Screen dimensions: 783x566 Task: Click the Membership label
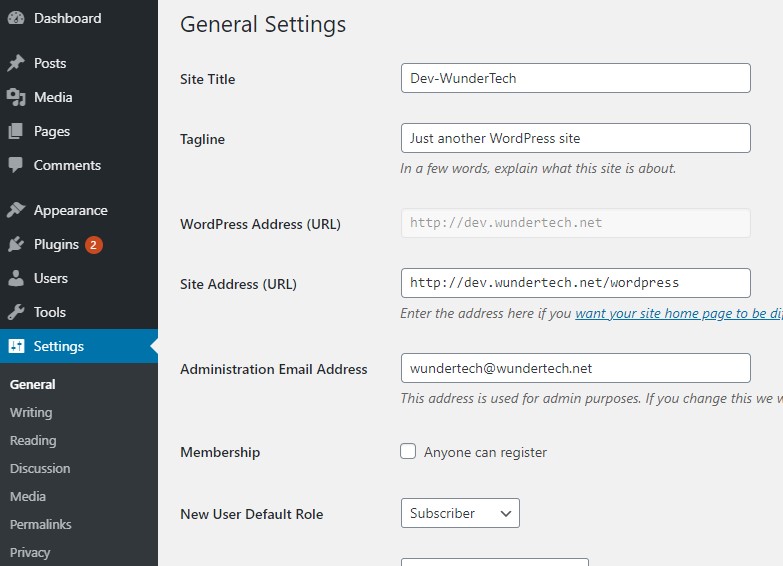point(220,453)
